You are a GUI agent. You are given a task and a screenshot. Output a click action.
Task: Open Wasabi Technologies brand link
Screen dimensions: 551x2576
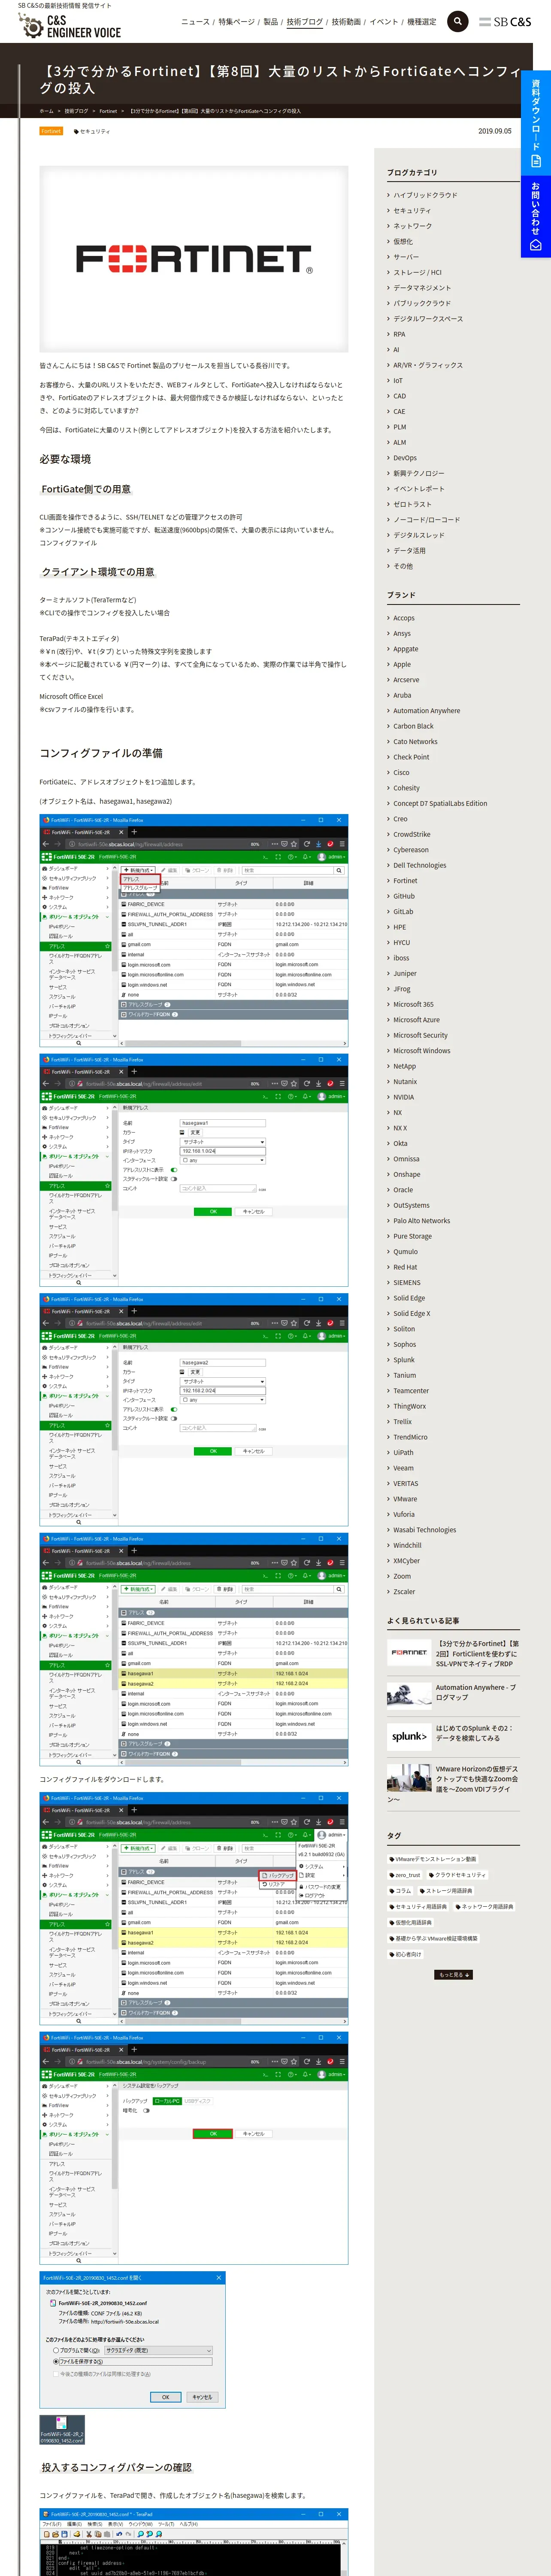[x=424, y=1530]
